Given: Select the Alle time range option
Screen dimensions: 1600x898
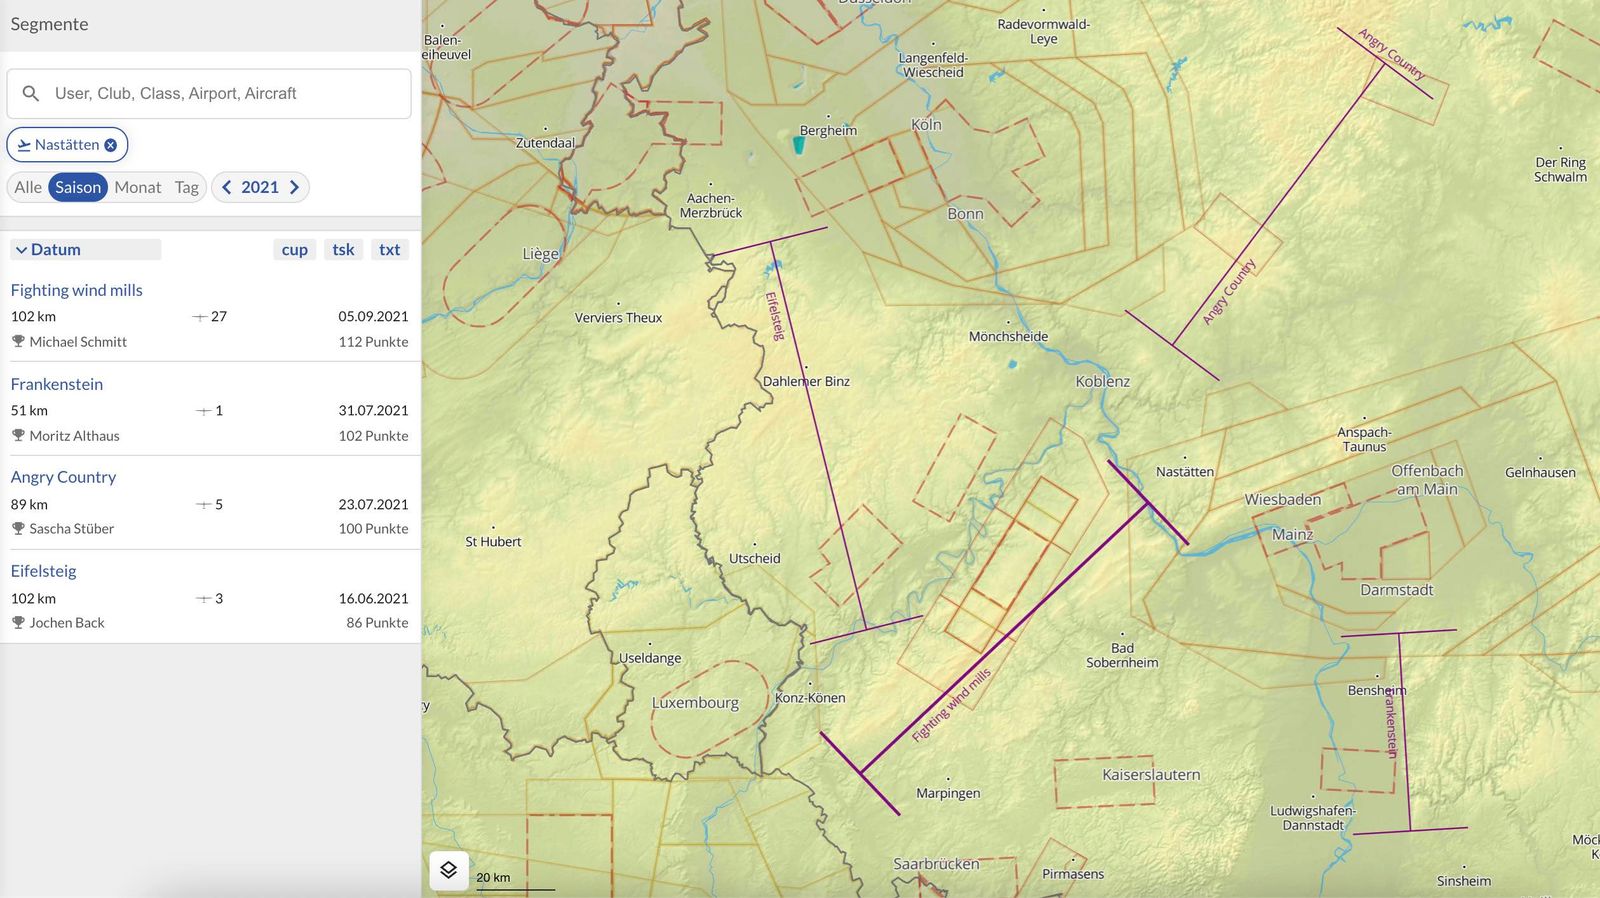Looking at the screenshot, I should click(x=28, y=187).
